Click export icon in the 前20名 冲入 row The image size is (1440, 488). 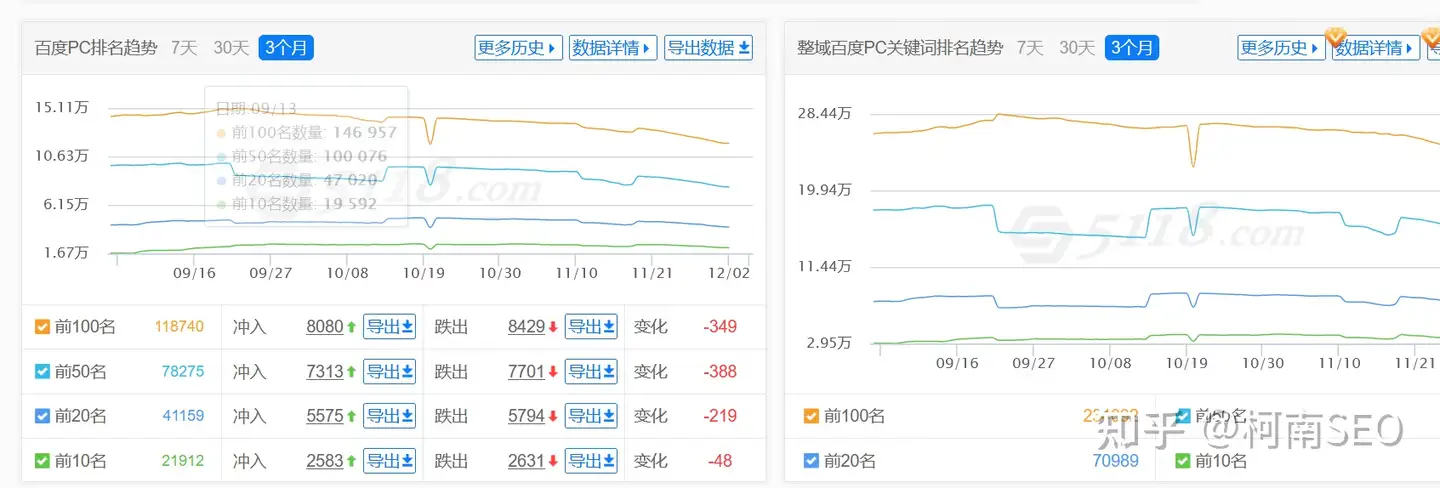tap(389, 416)
